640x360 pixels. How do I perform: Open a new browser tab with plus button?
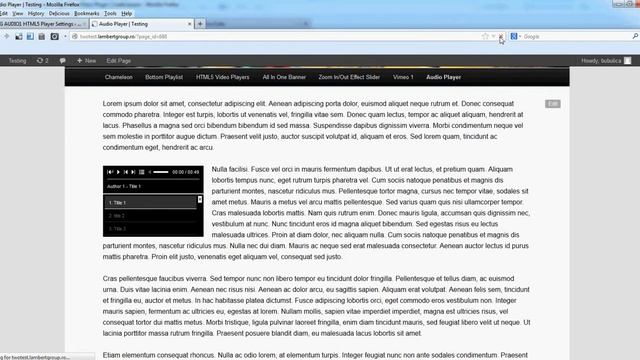tap(200, 24)
